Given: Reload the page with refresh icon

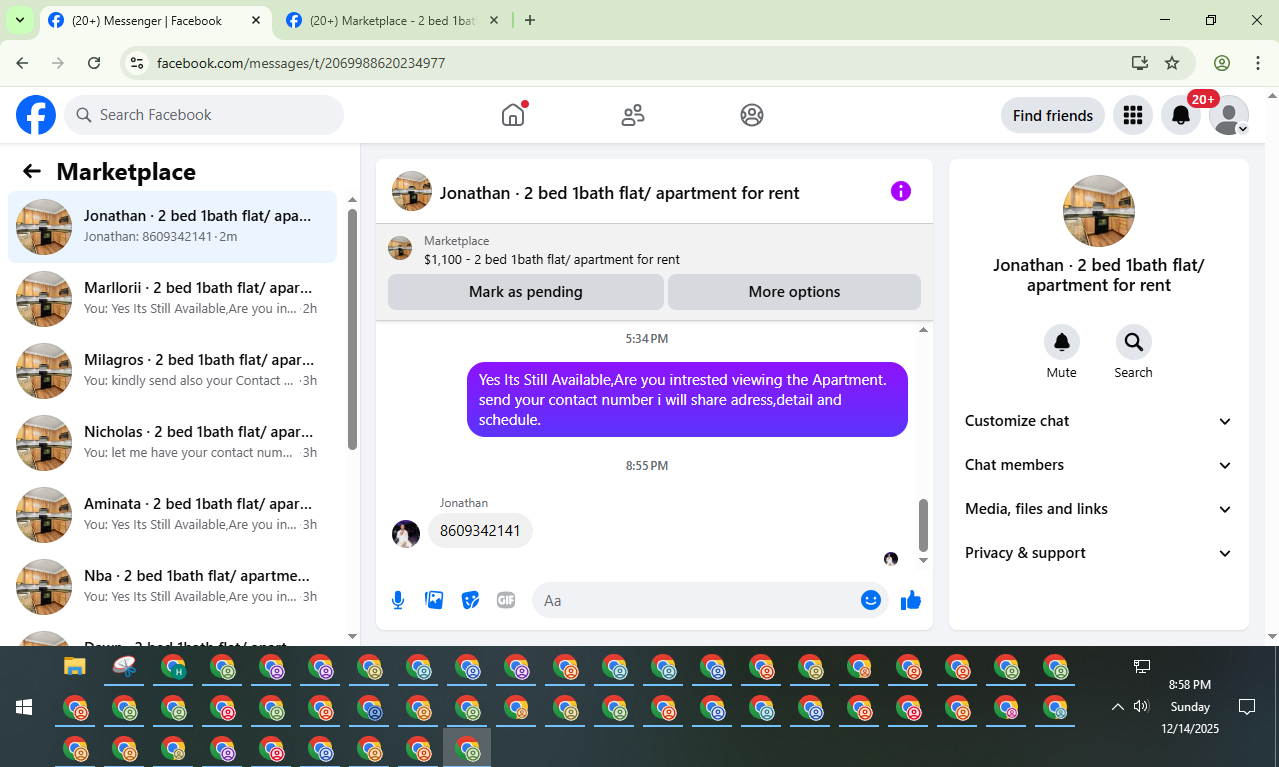Looking at the screenshot, I should click(94, 63).
